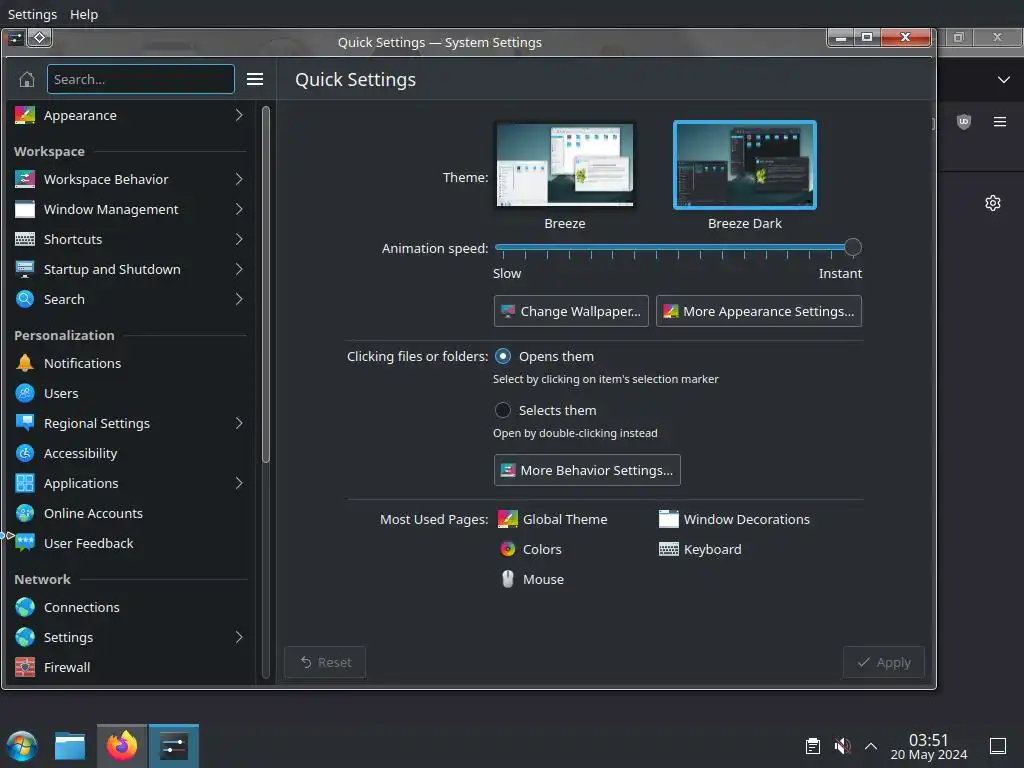This screenshot has width=1024, height=768.
Task: Select 'Opens them' radio button
Action: (503, 357)
